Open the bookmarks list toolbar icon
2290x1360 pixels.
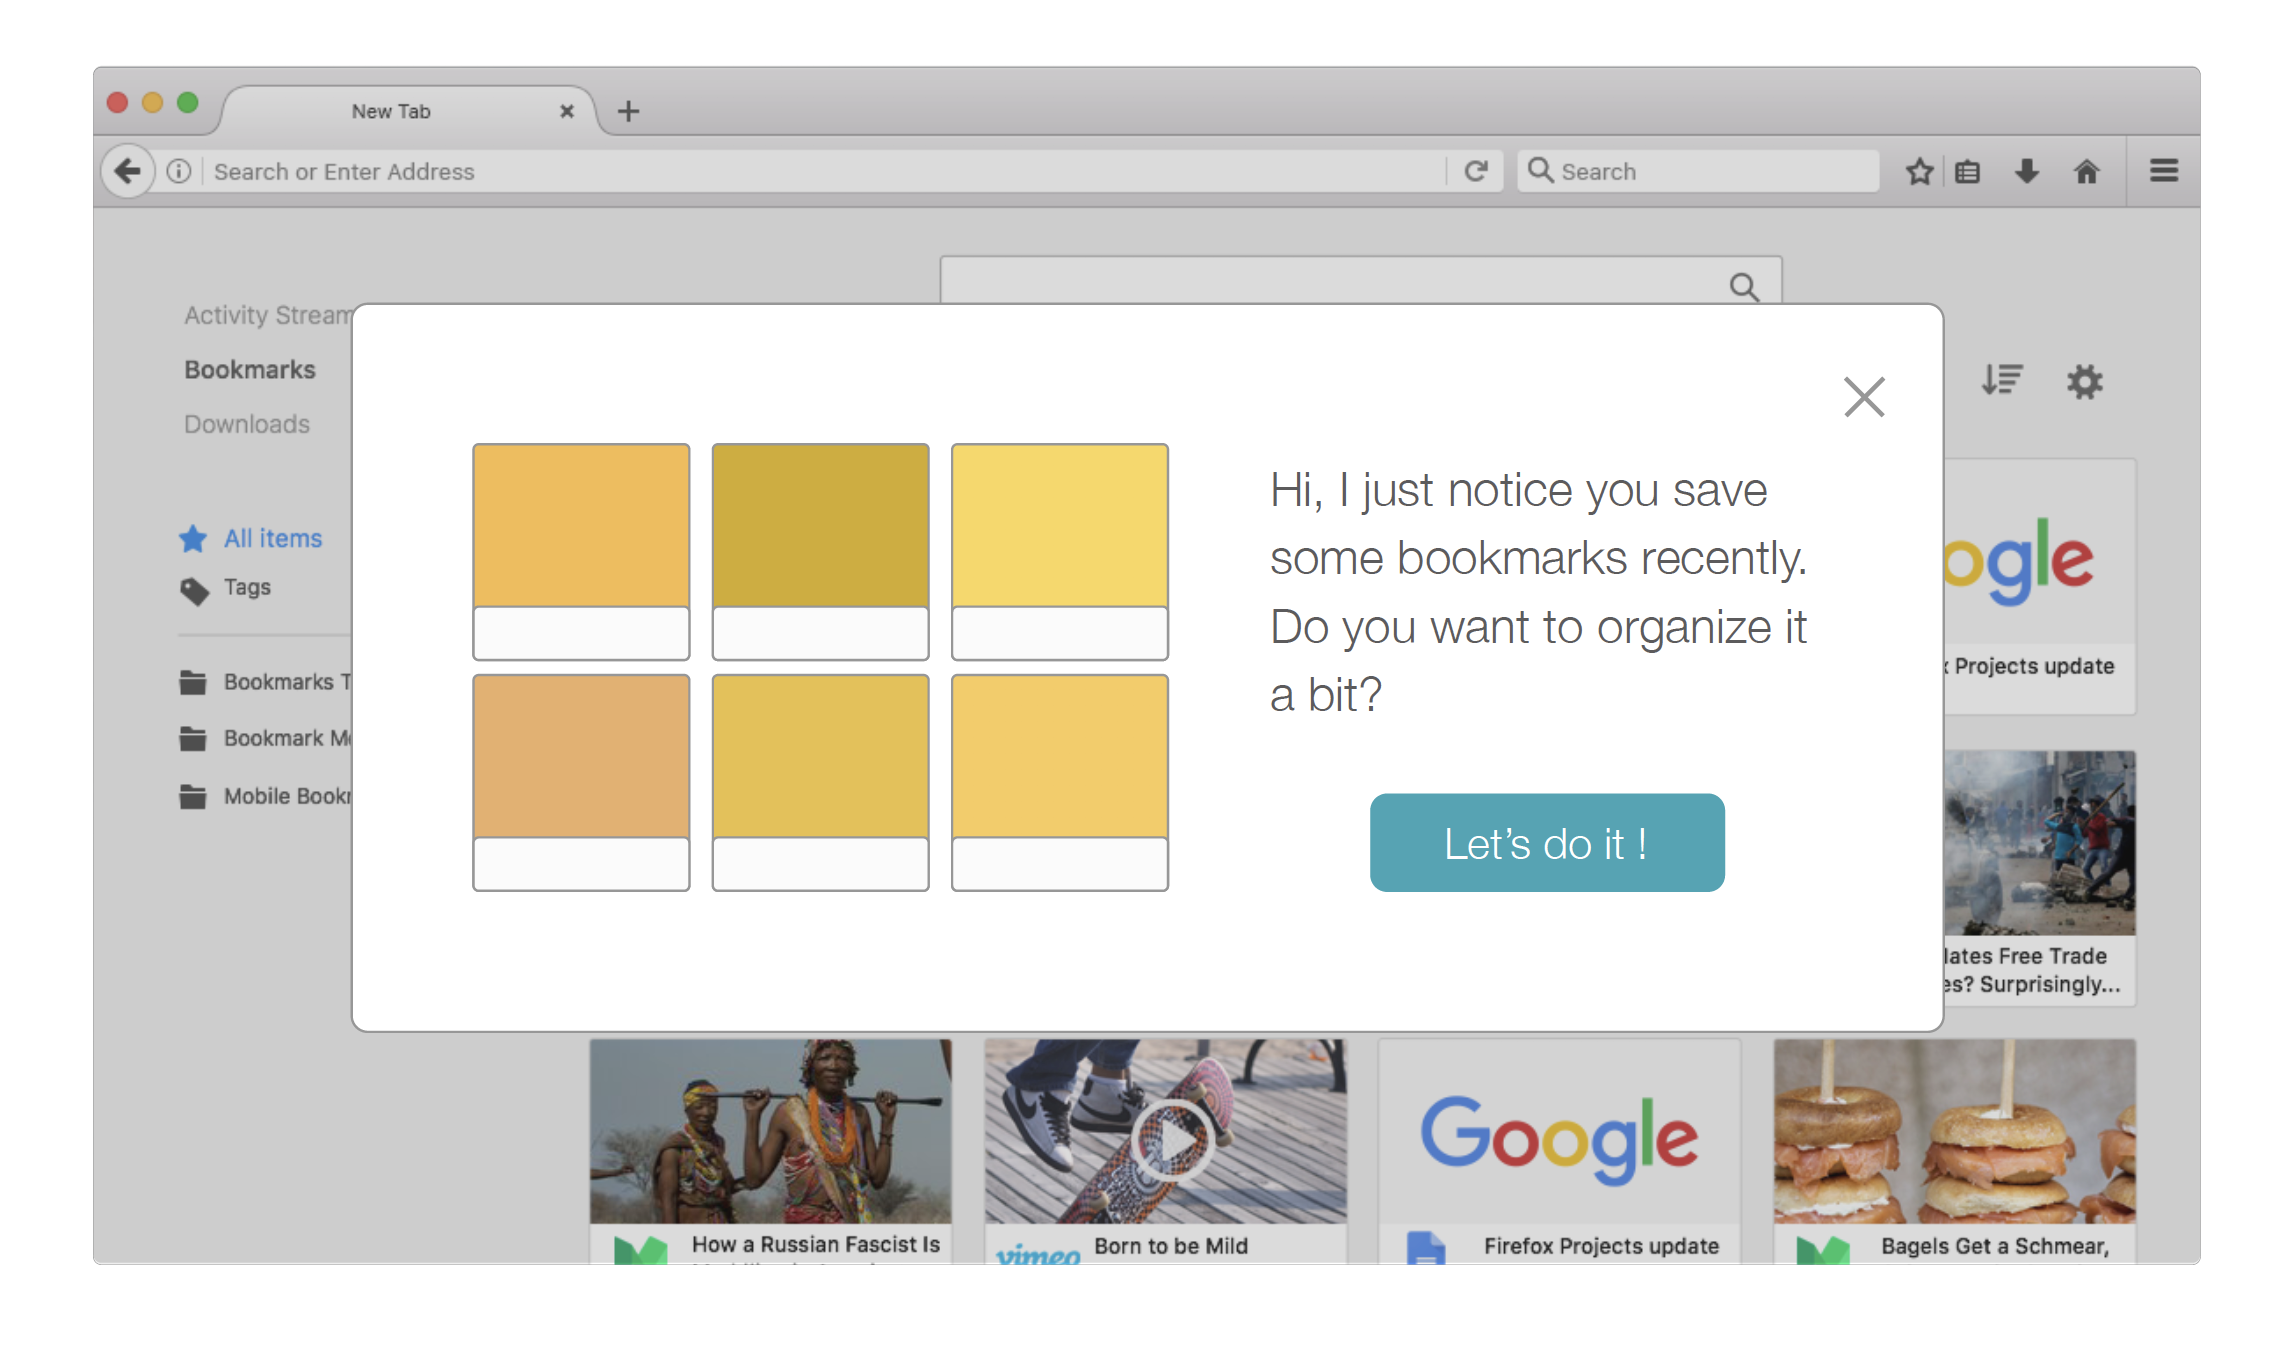[1967, 171]
